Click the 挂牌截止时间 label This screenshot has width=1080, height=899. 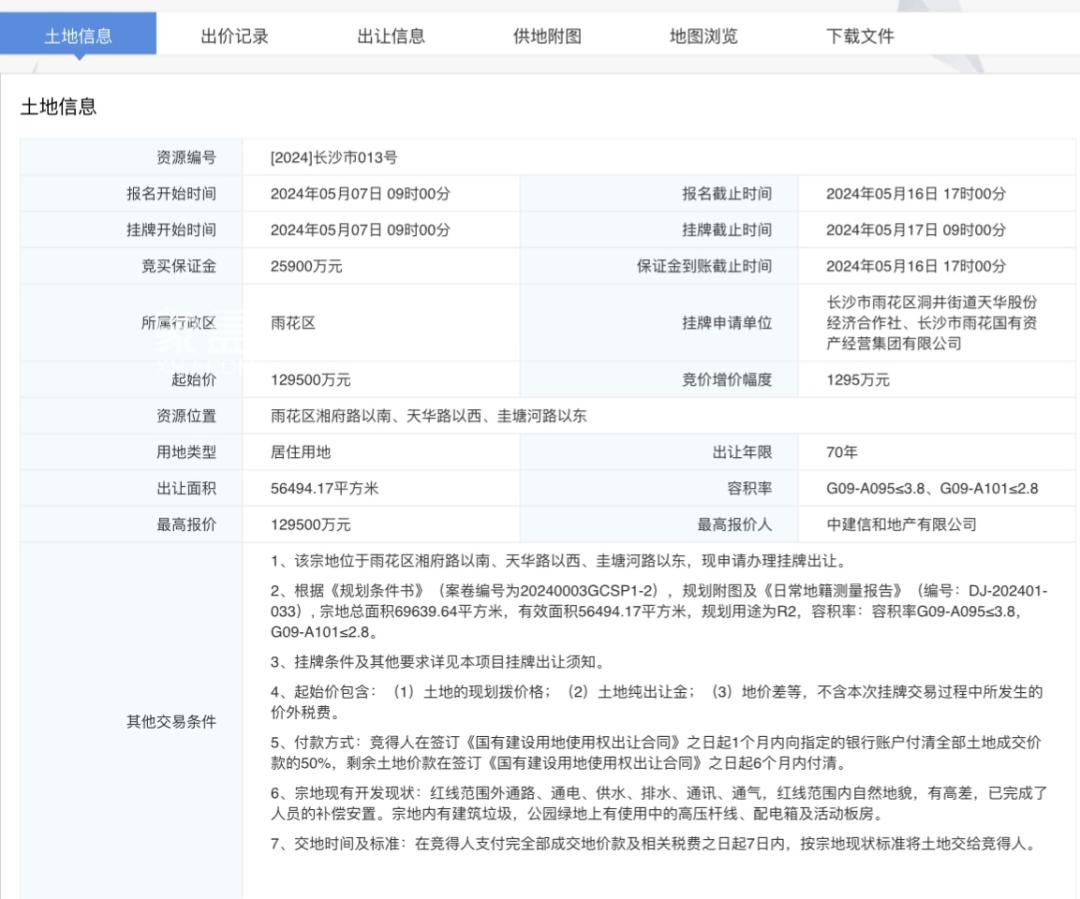pos(726,230)
